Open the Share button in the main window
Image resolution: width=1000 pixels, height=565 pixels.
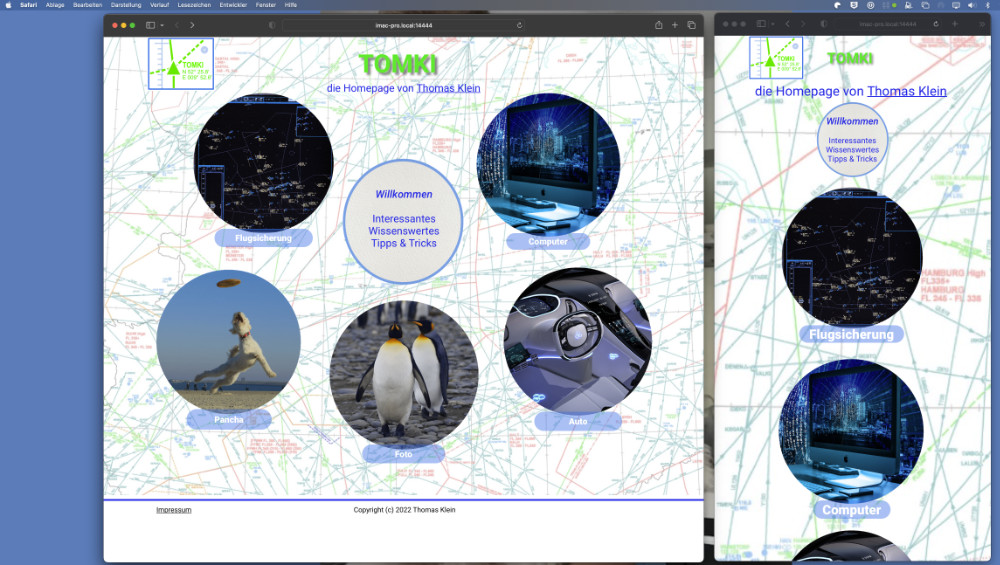pos(658,25)
